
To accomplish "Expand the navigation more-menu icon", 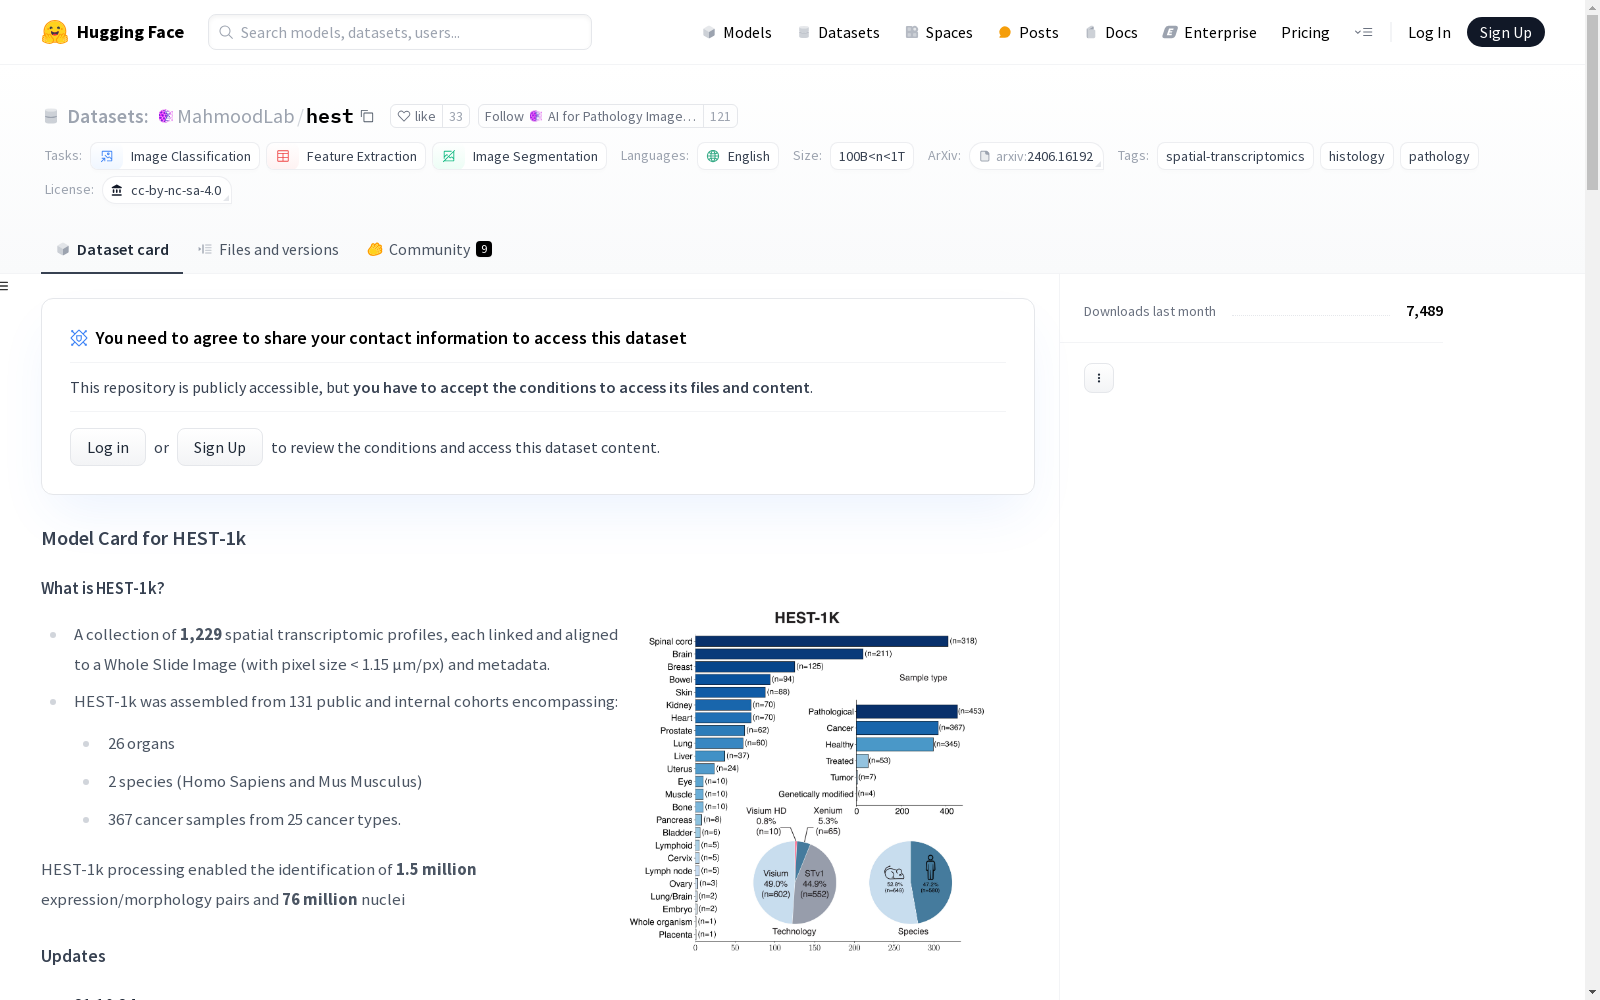I will pyautogui.click(x=1363, y=32).
